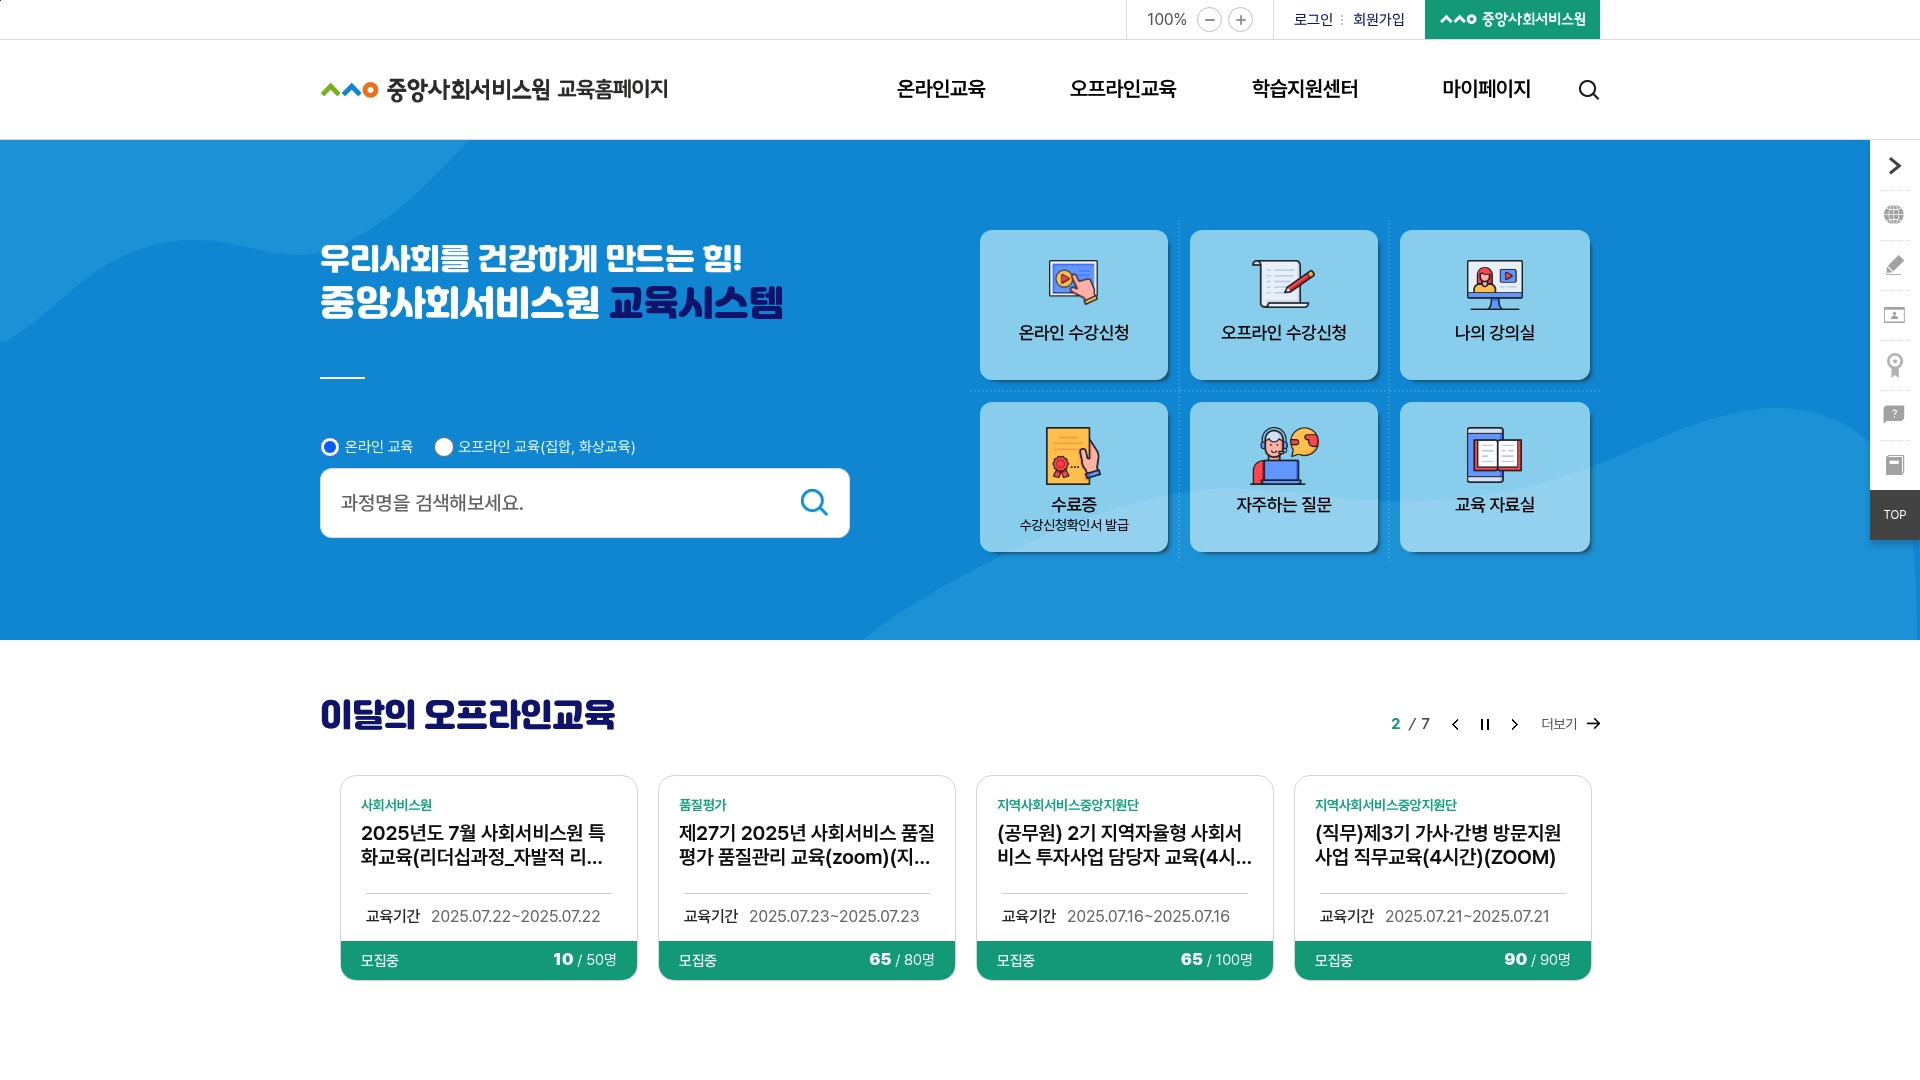The height and width of the screenshot is (1080, 1920).
Task: Click 회원가입 link
Action: [1379, 20]
